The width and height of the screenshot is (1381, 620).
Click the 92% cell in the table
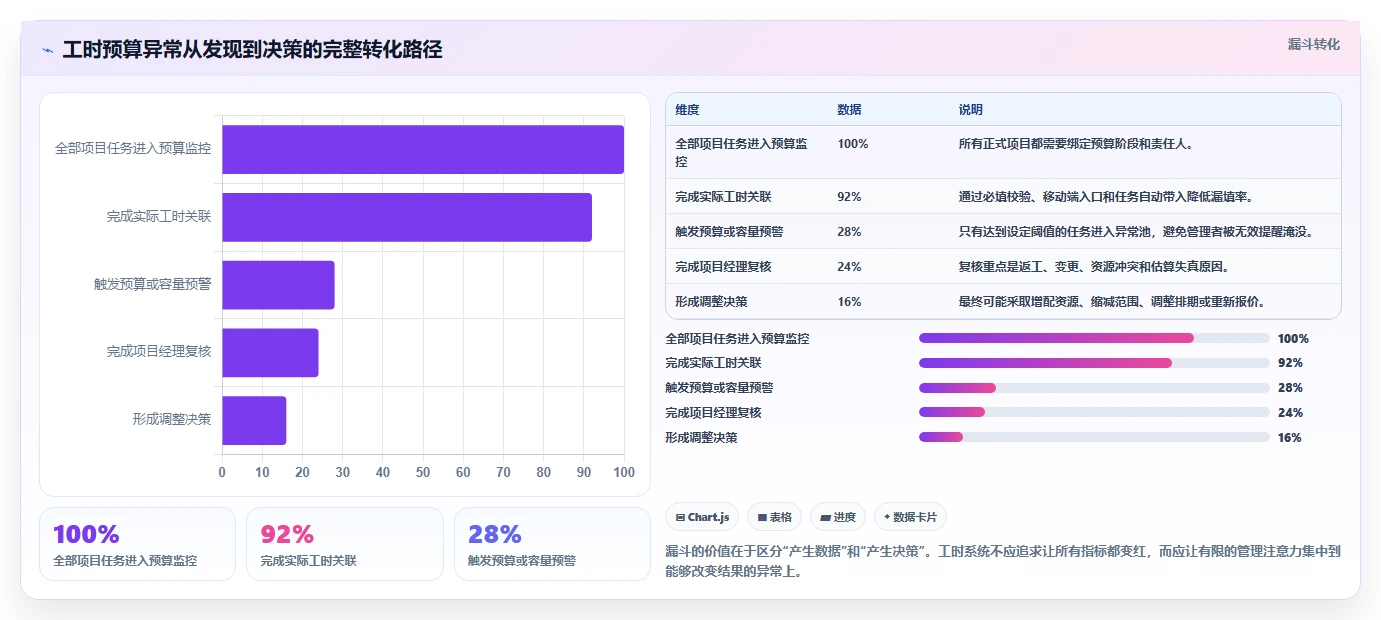pos(849,197)
